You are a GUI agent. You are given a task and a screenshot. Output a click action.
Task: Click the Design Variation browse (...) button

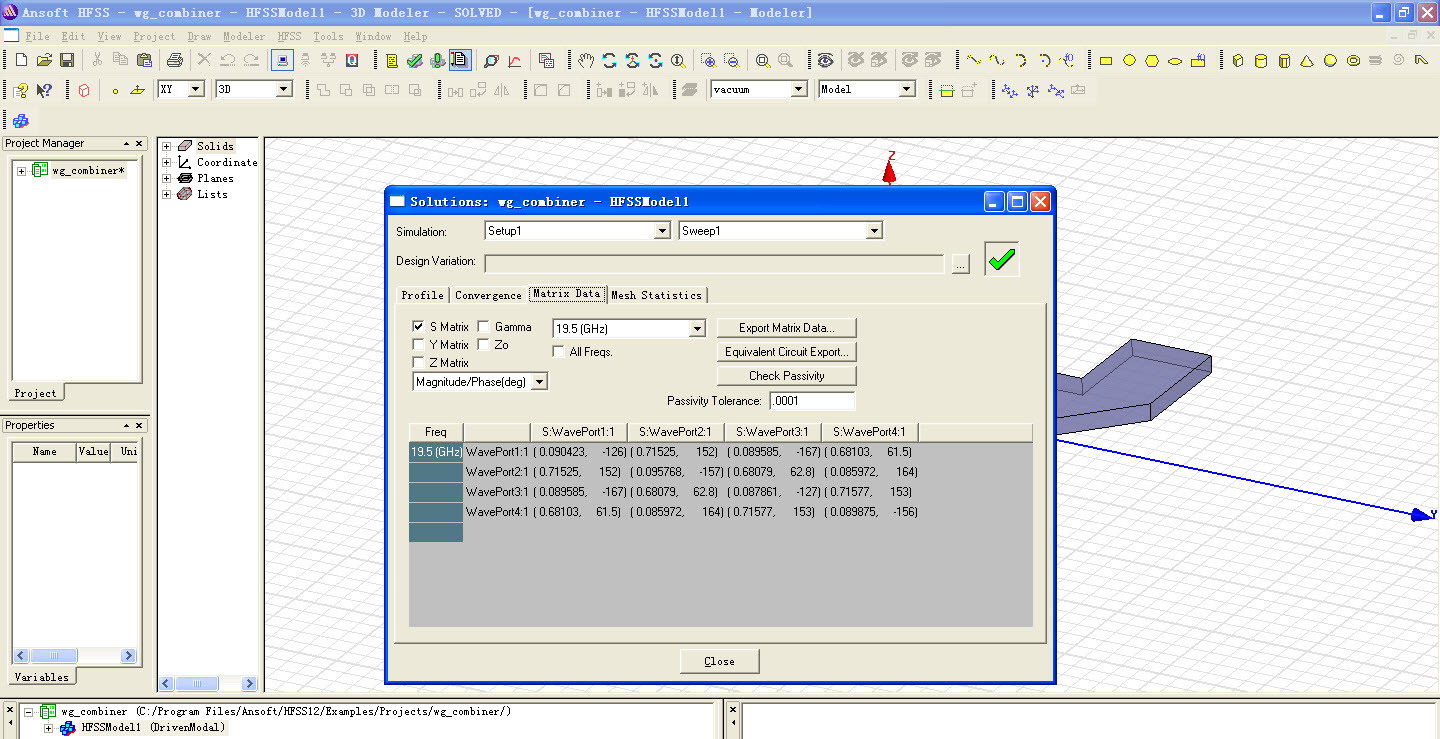pyautogui.click(x=961, y=264)
